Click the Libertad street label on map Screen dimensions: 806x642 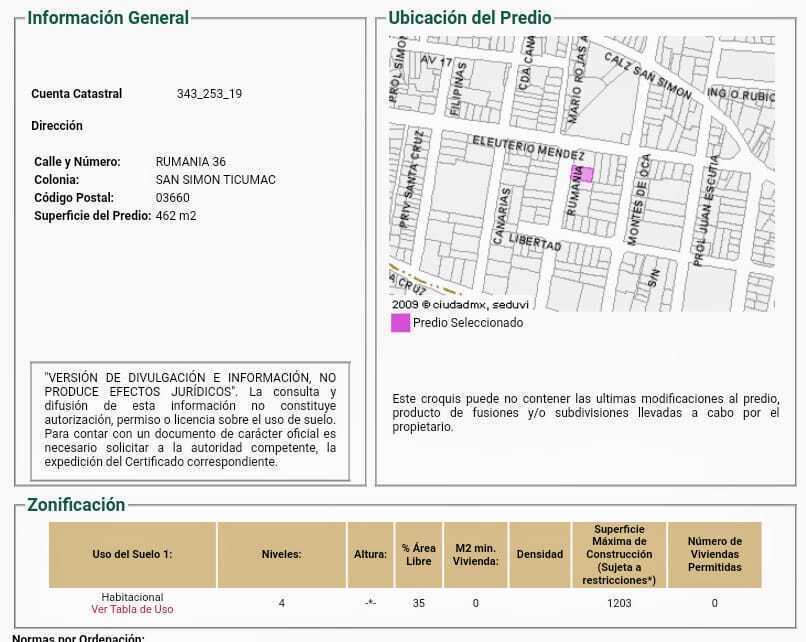pos(535,242)
